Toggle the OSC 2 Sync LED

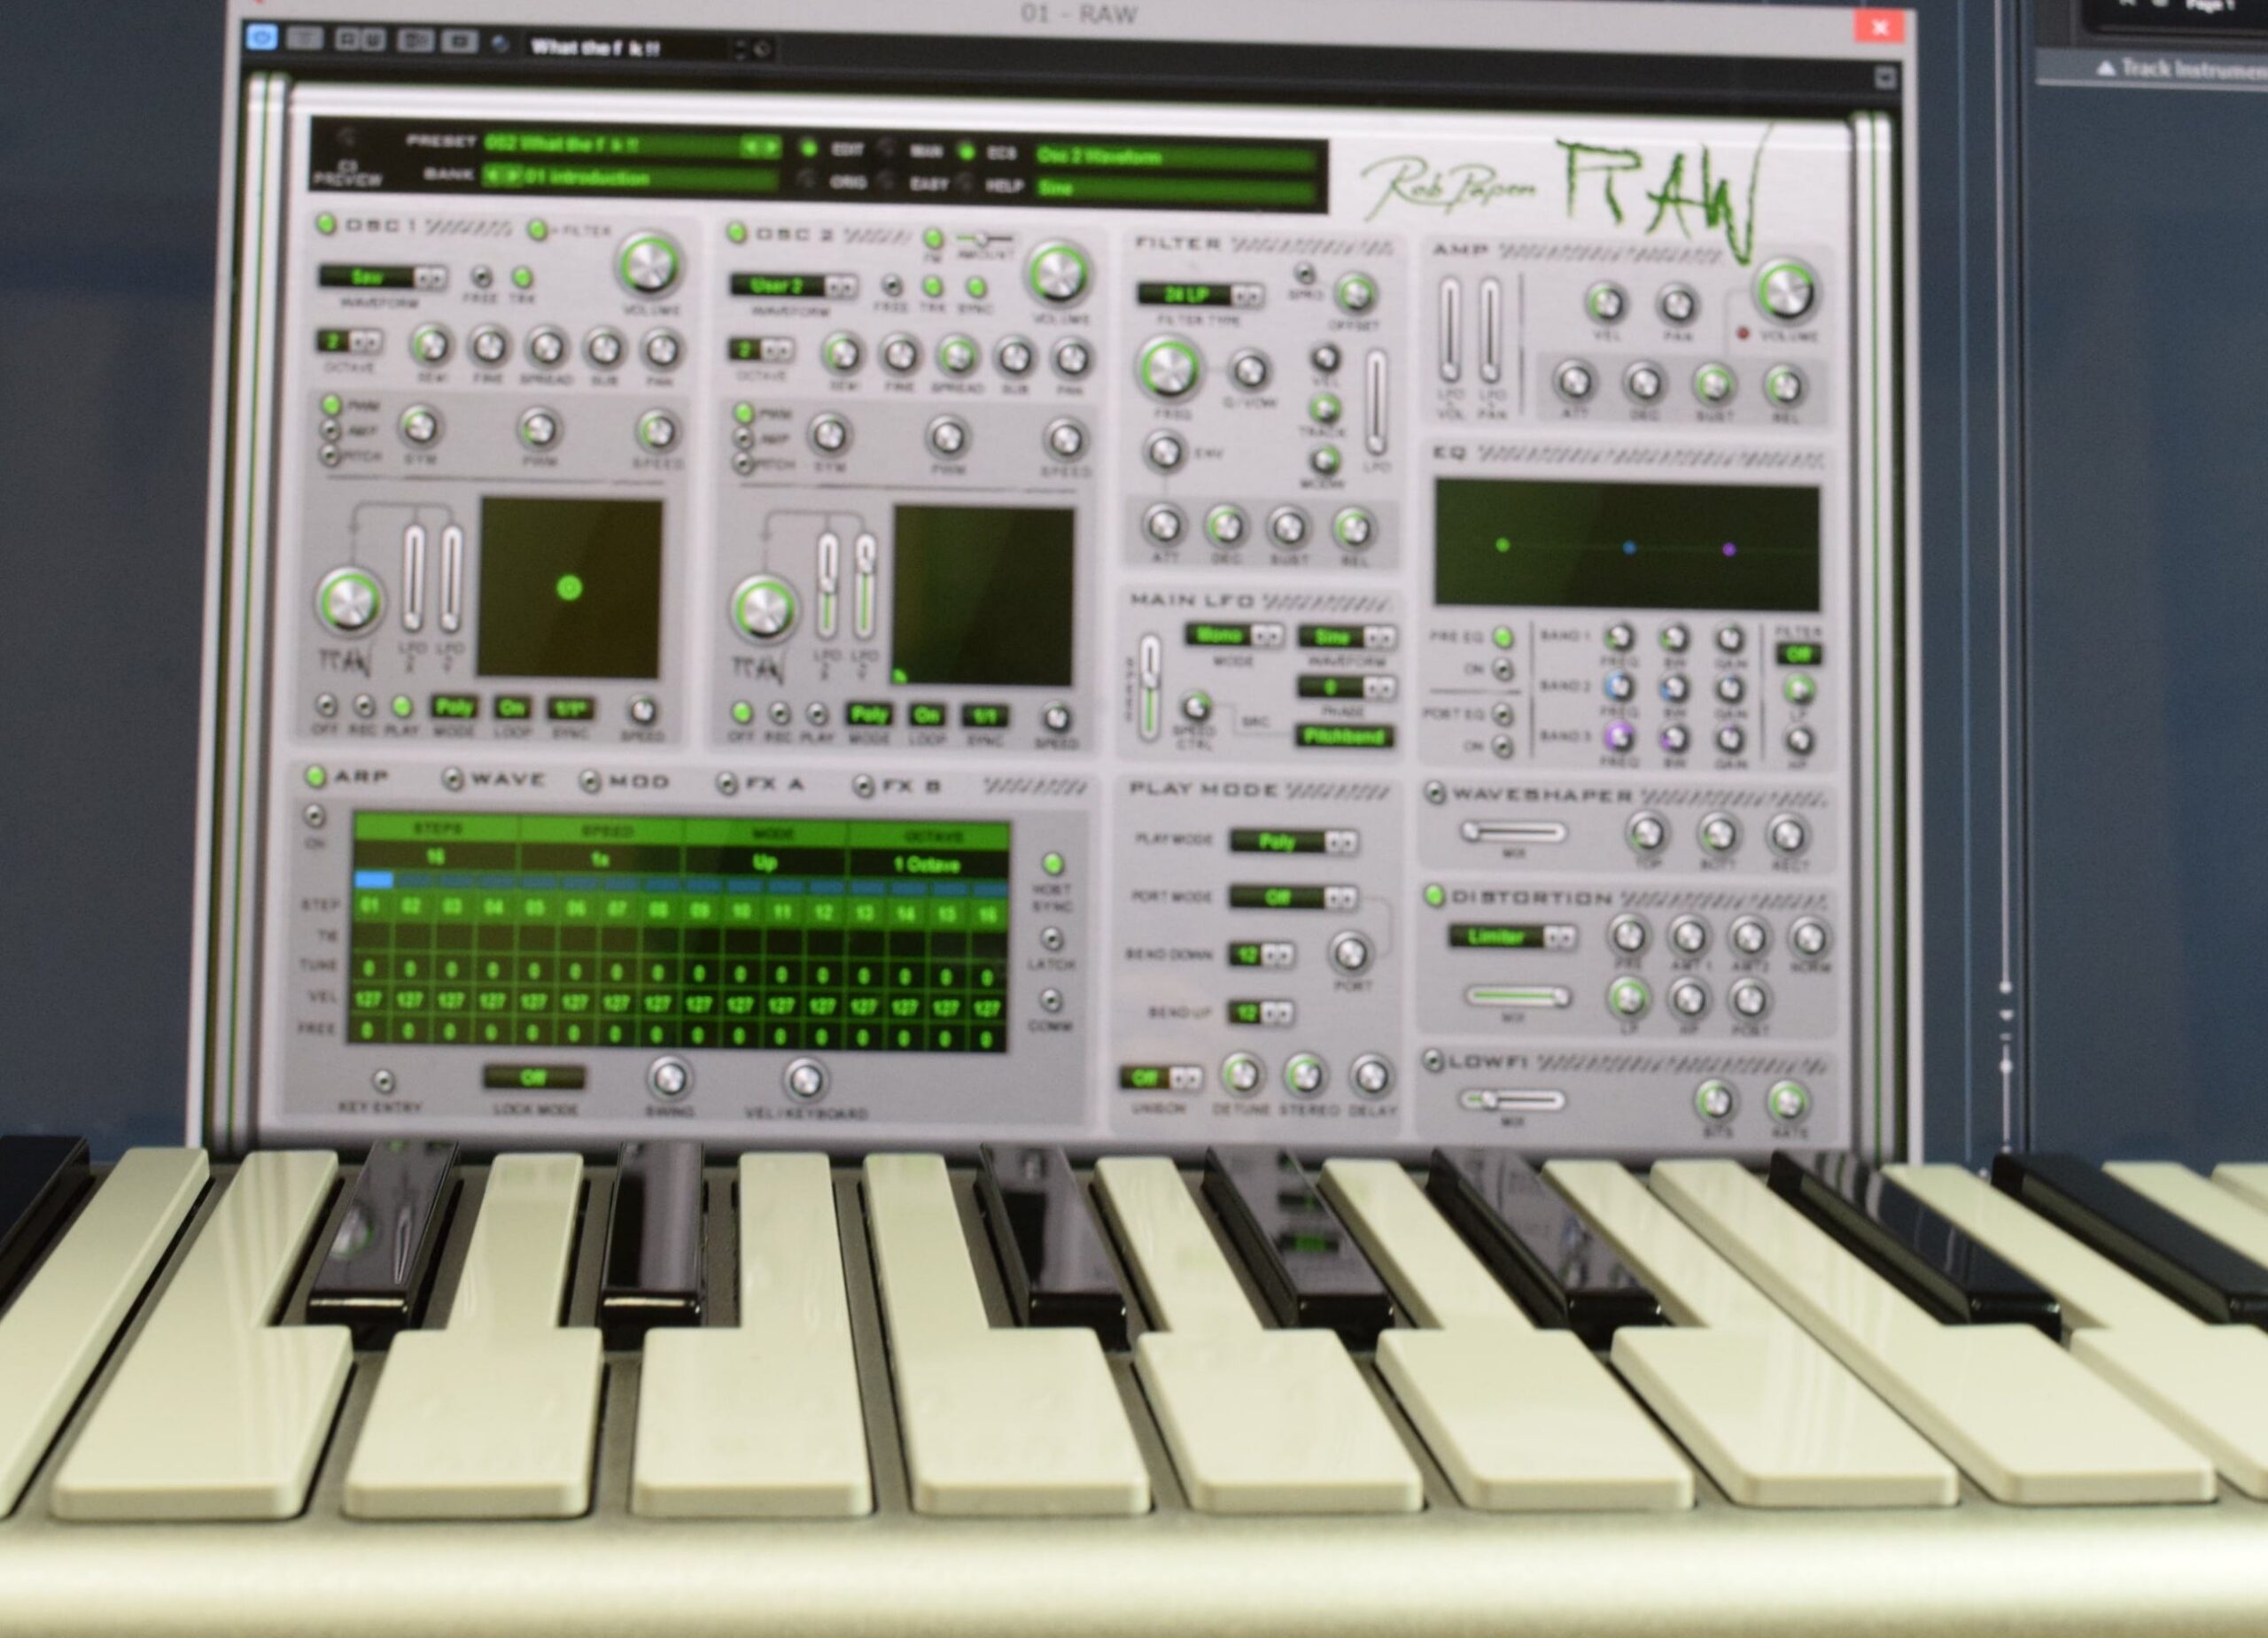[976, 288]
